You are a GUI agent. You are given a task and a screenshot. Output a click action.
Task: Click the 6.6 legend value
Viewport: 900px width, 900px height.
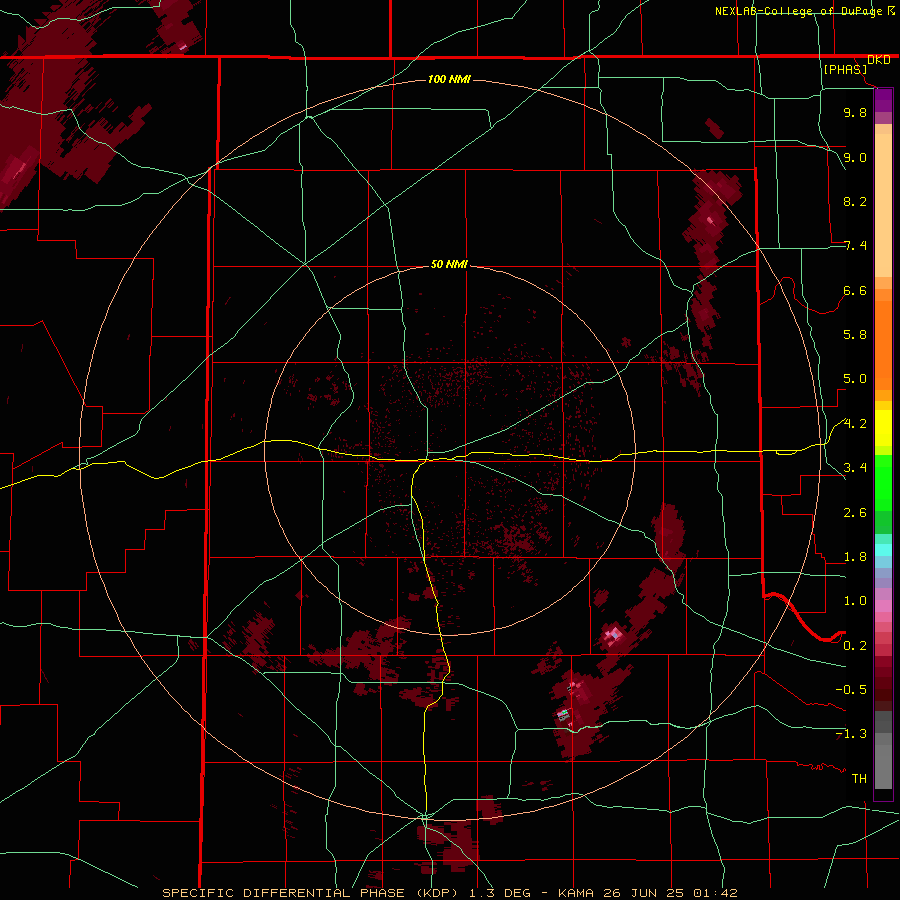855,290
